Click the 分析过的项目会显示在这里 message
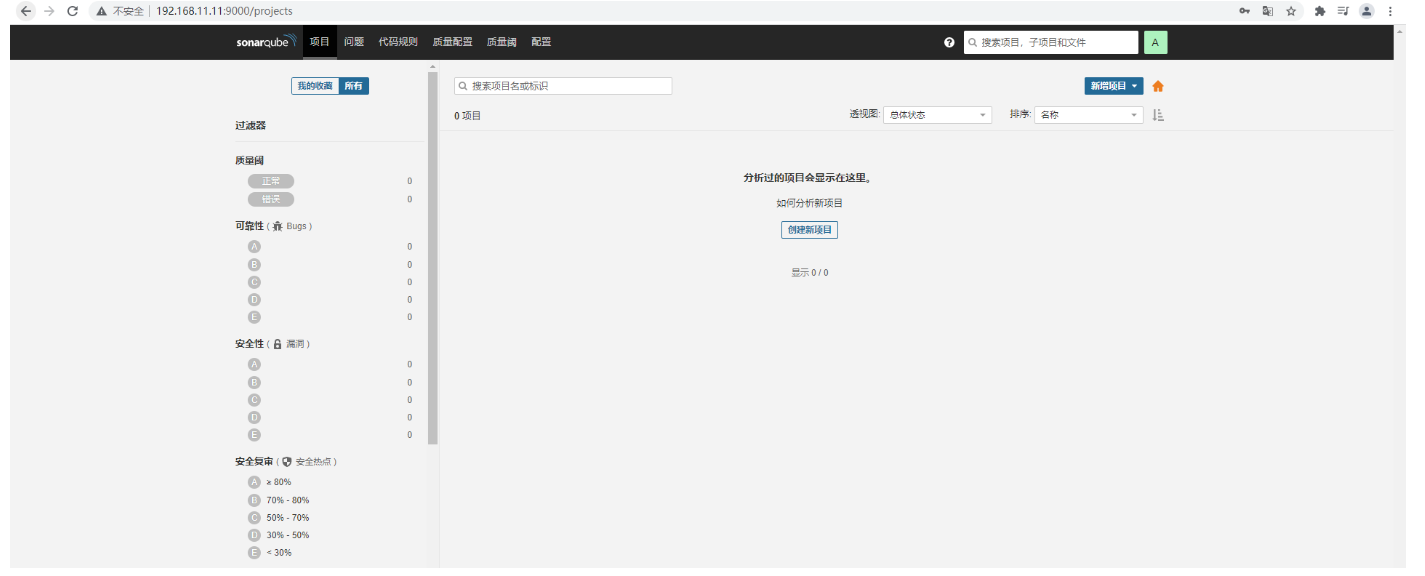The width and height of the screenshot is (1425, 576). pyautogui.click(x=809, y=178)
